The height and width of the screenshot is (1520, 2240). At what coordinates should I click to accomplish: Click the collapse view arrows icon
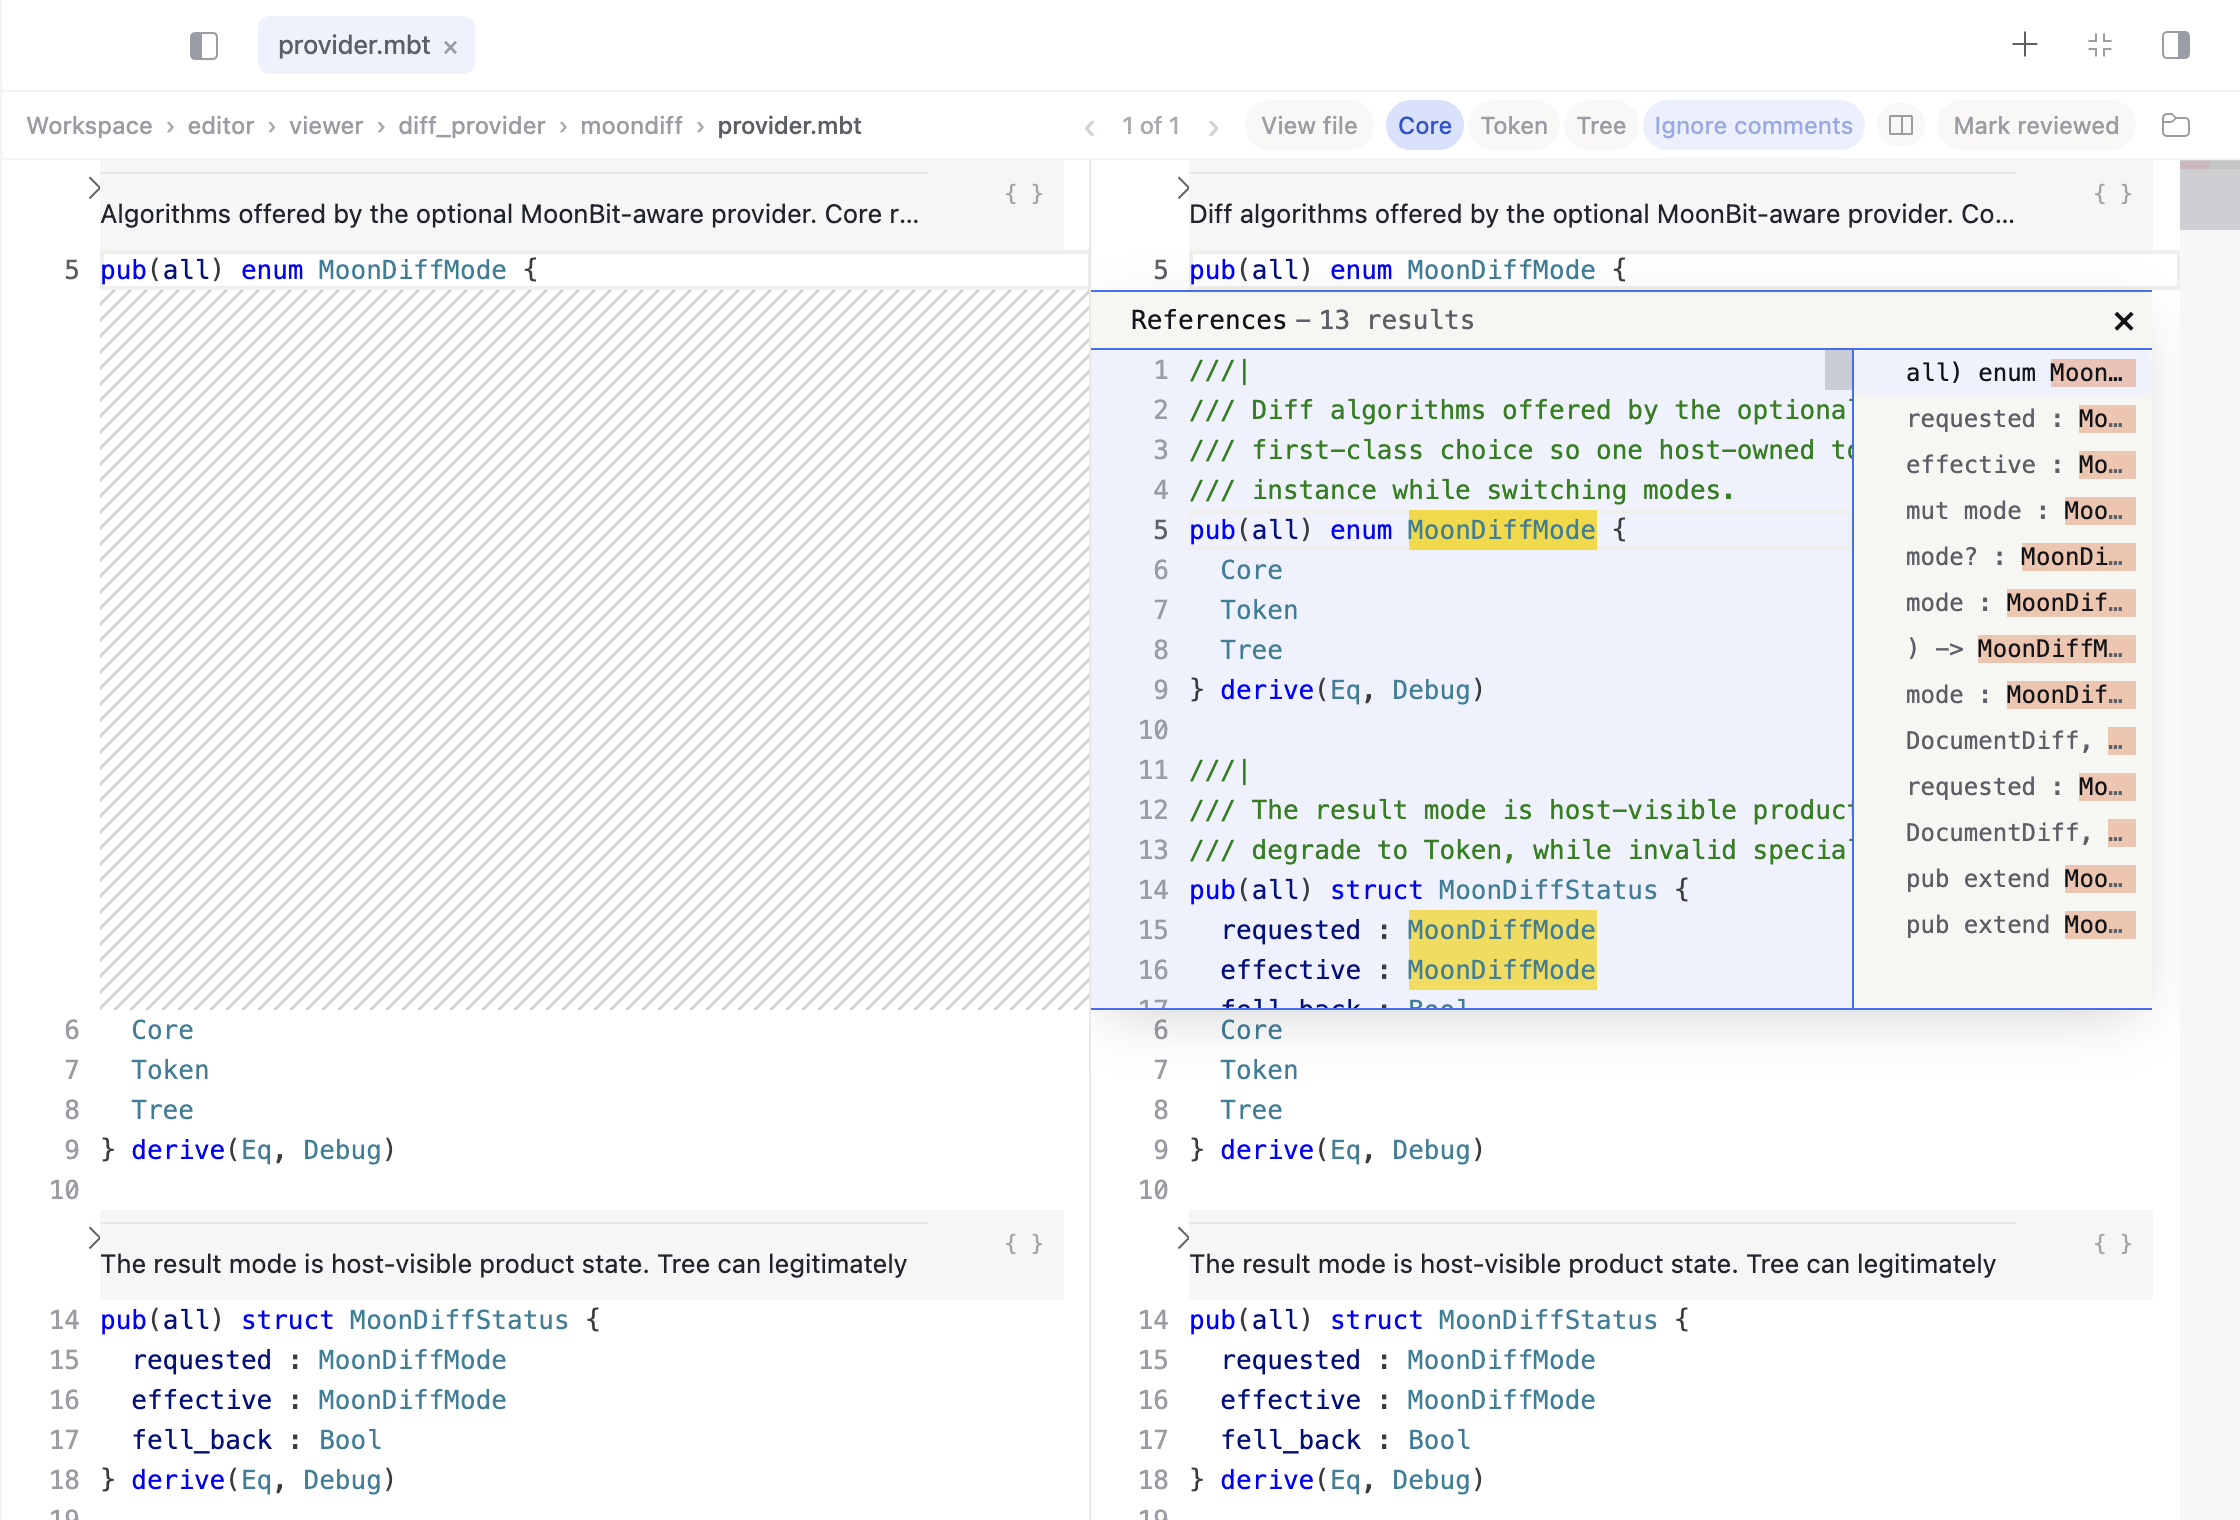[x=2100, y=45]
